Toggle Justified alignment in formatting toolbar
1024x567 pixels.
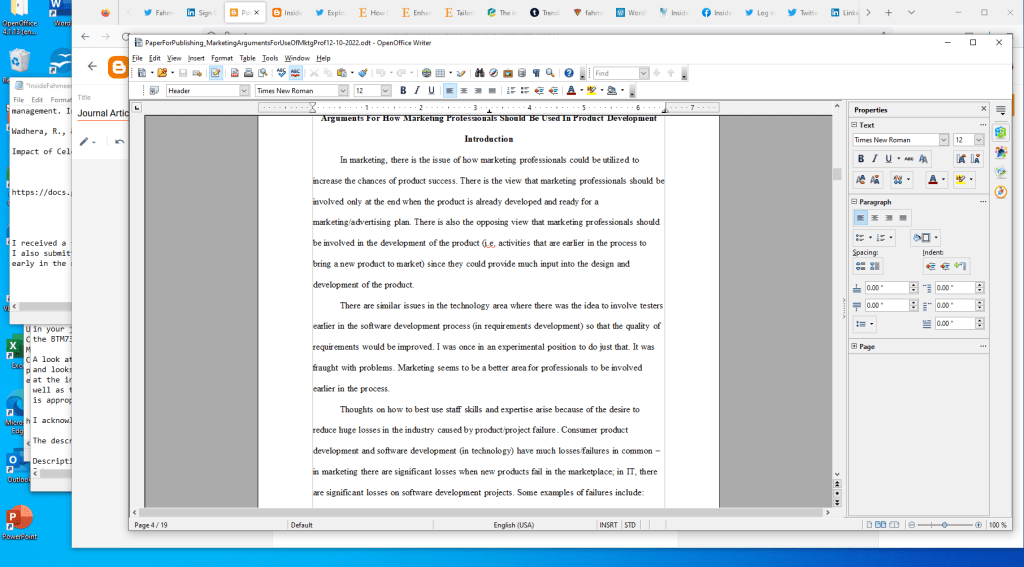492,91
